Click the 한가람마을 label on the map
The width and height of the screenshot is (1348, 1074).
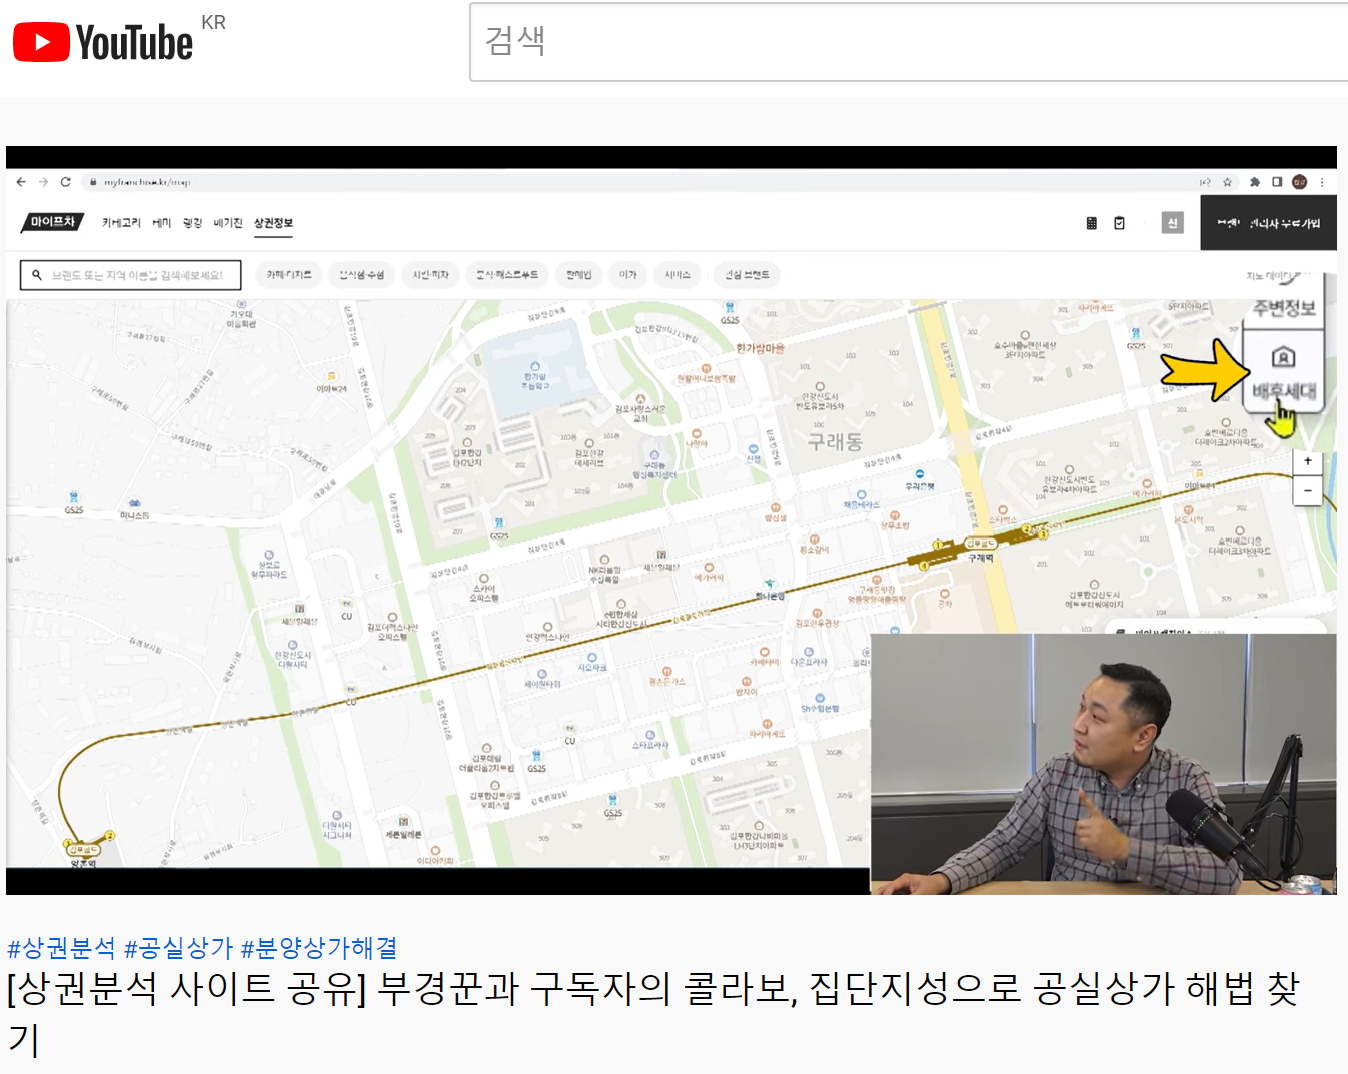coord(761,348)
